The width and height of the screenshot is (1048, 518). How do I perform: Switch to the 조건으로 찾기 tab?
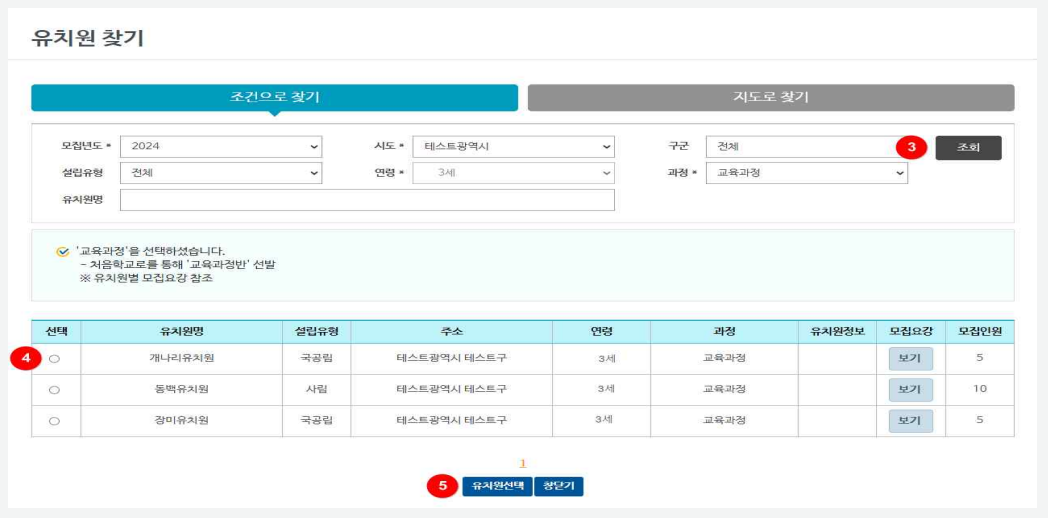pos(274,98)
